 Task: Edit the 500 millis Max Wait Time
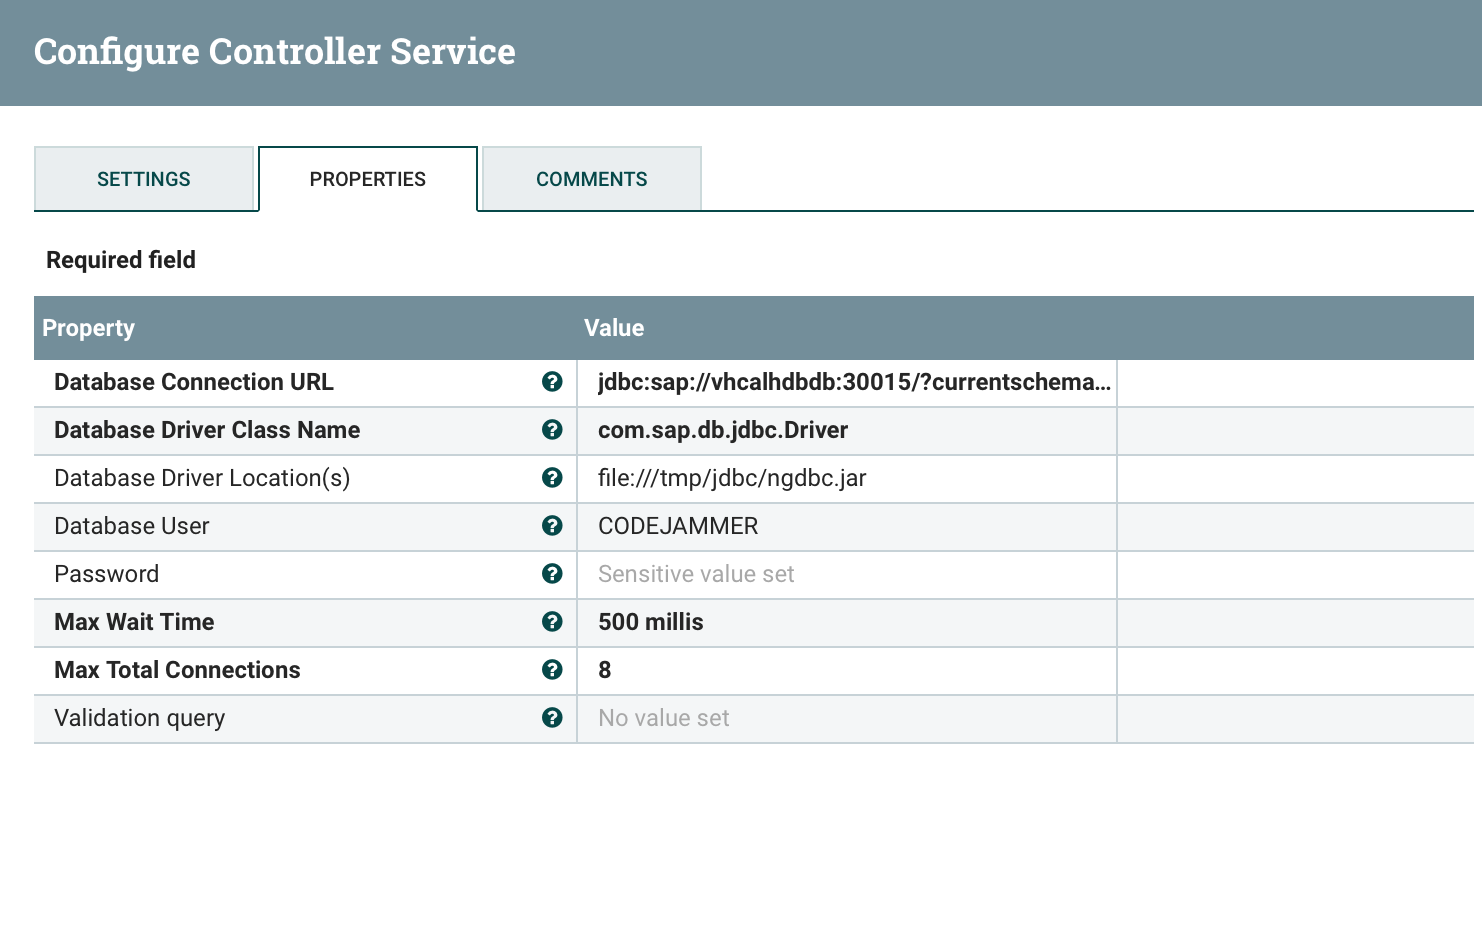click(x=846, y=622)
